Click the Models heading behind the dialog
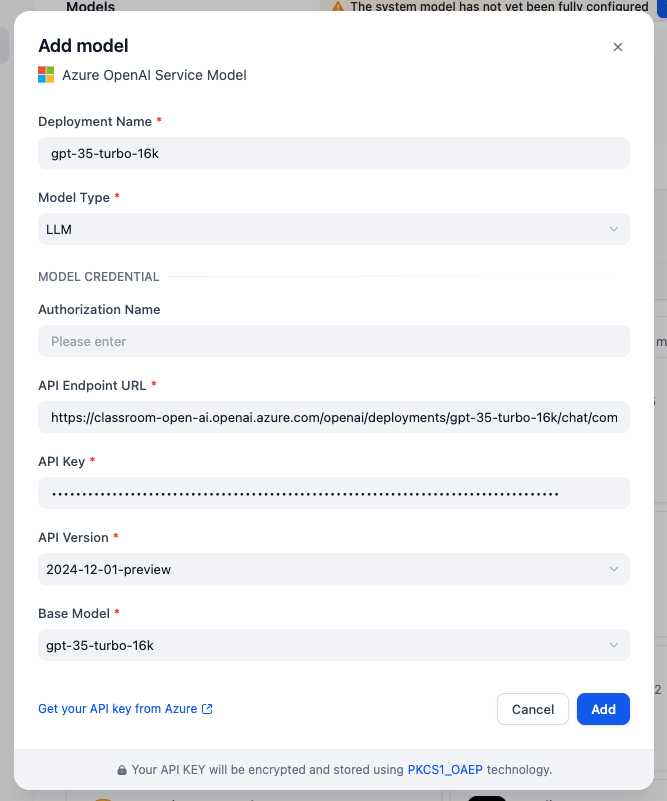667x801 pixels. pyautogui.click(x=90, y=7)
